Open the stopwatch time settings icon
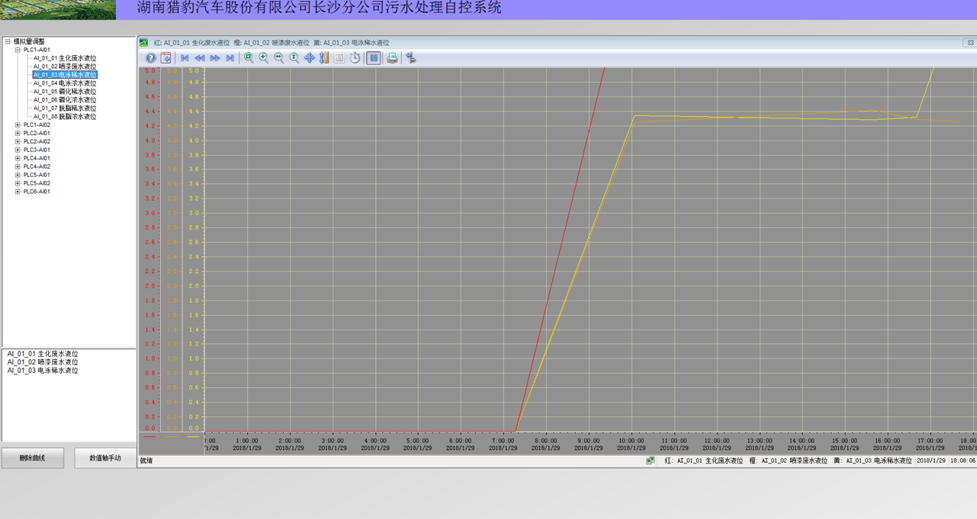The width and height of the screenshot is (977, 519). pos(355,58)
